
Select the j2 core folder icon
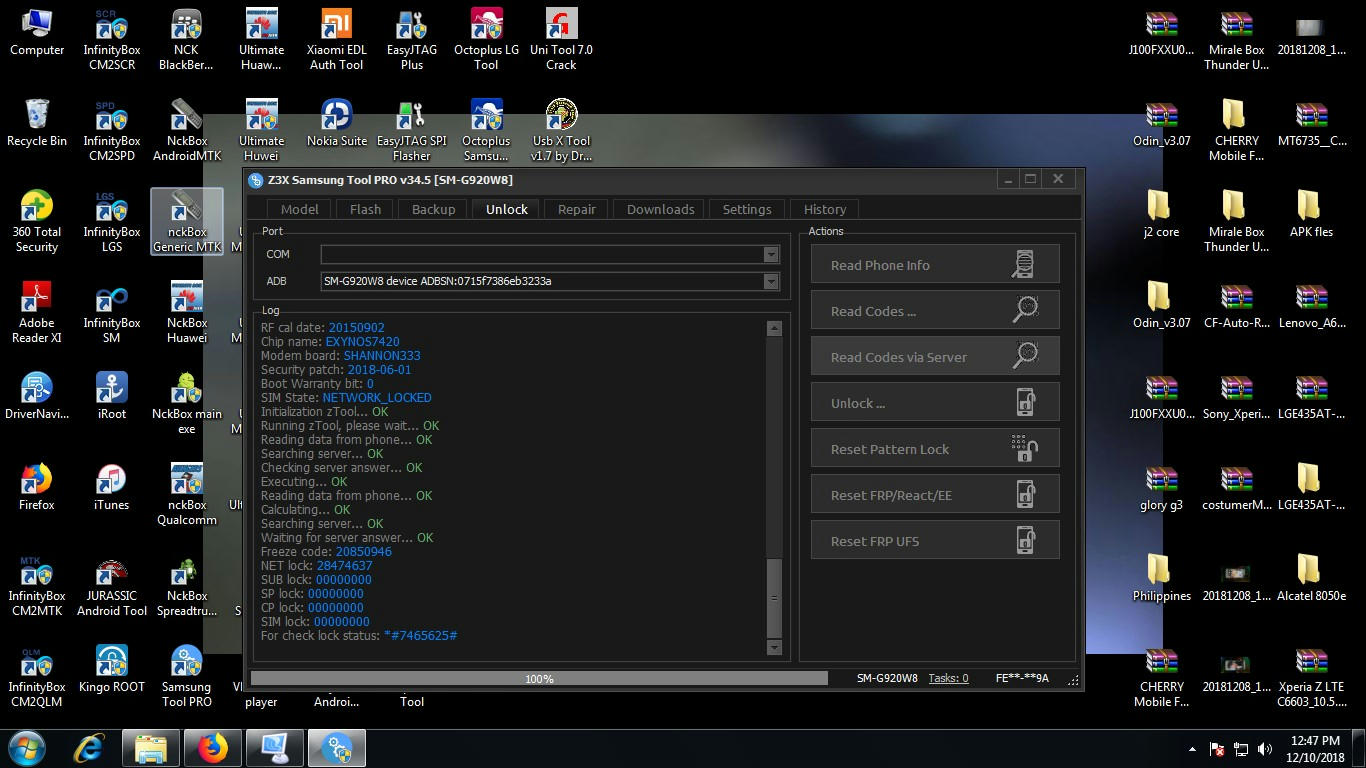1161,215
